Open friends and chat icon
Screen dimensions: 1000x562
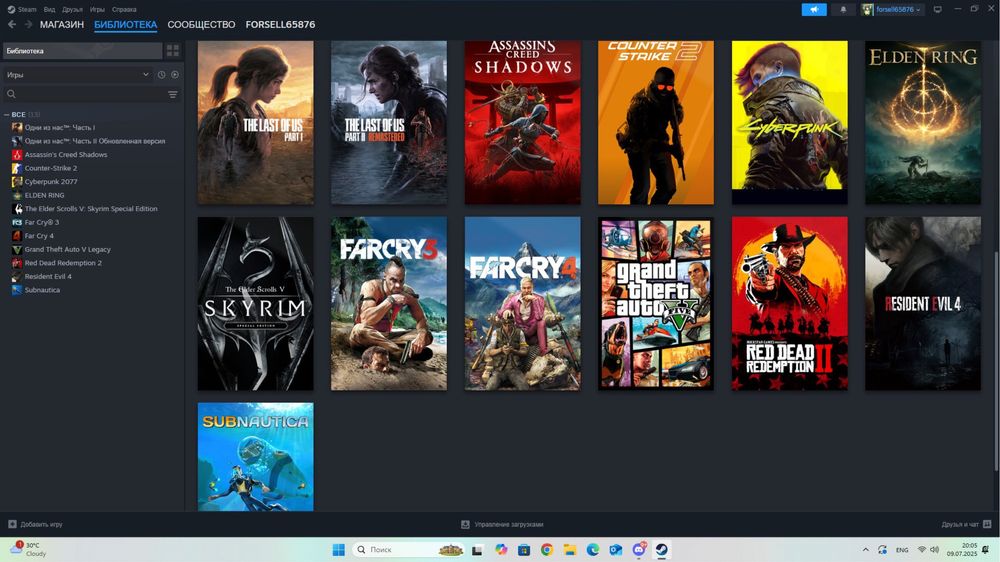coord(987,524)
